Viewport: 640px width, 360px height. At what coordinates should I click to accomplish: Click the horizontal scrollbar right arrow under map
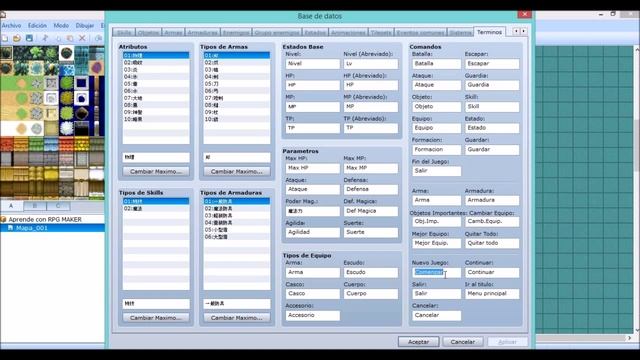pos(629,338)
